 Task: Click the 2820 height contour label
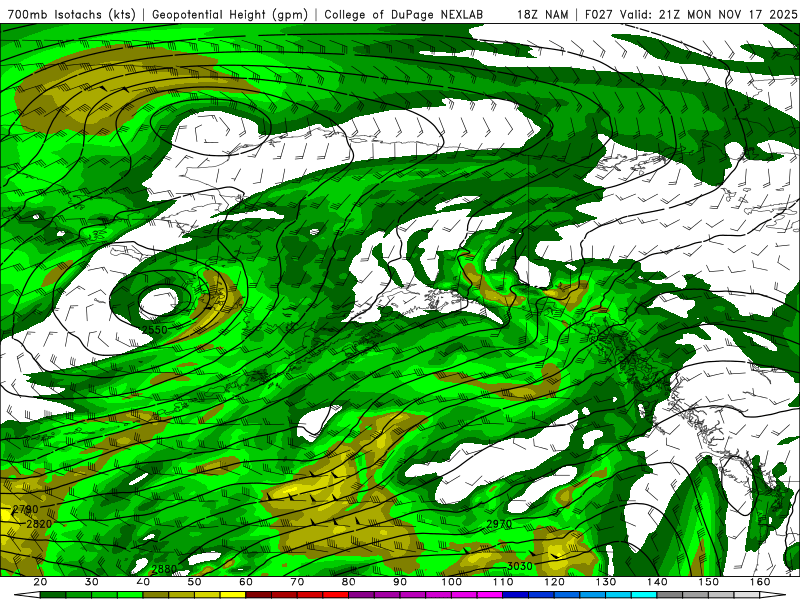coord(39,524)
